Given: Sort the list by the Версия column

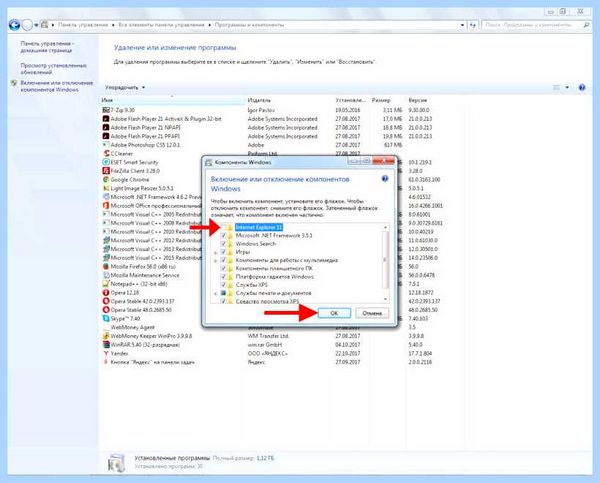Looking at the screenshot, I should coord(435,100).
